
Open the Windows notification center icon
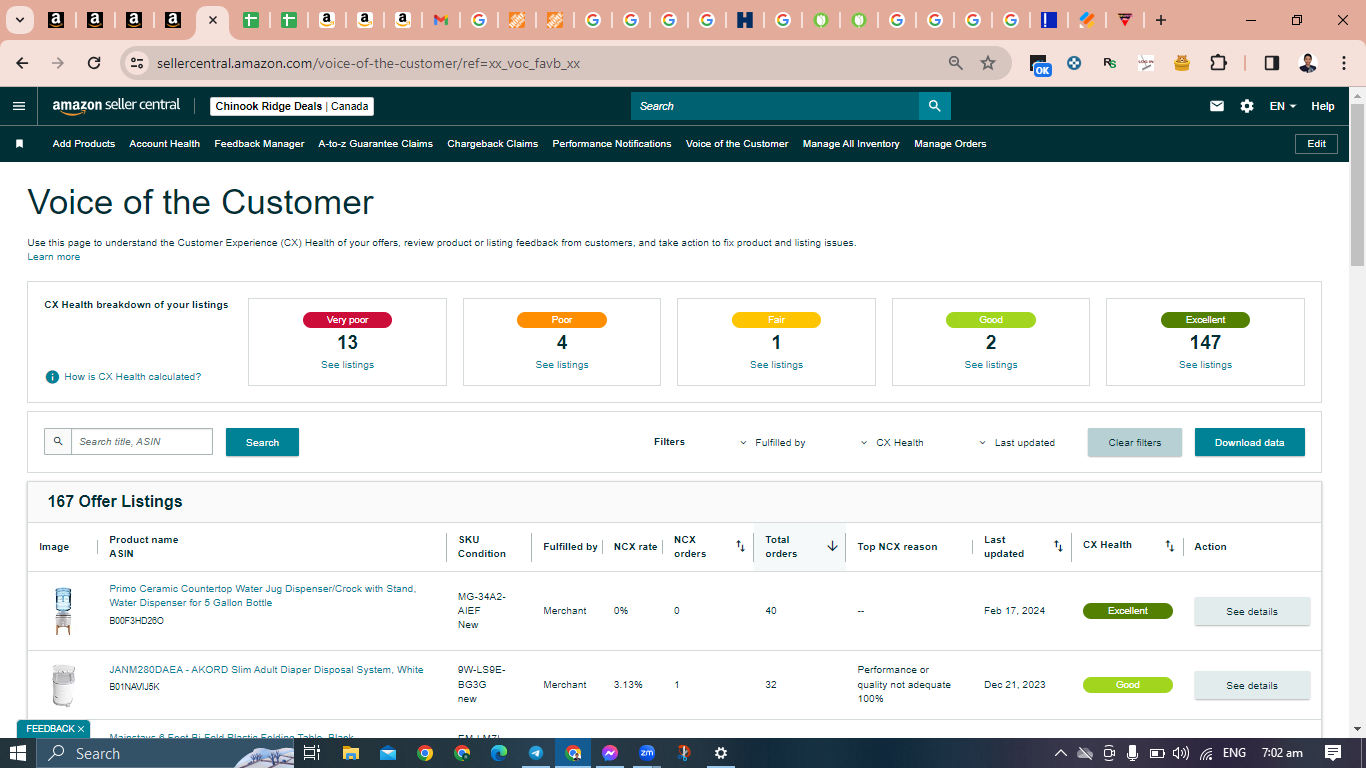click(x=1333, y=753)
